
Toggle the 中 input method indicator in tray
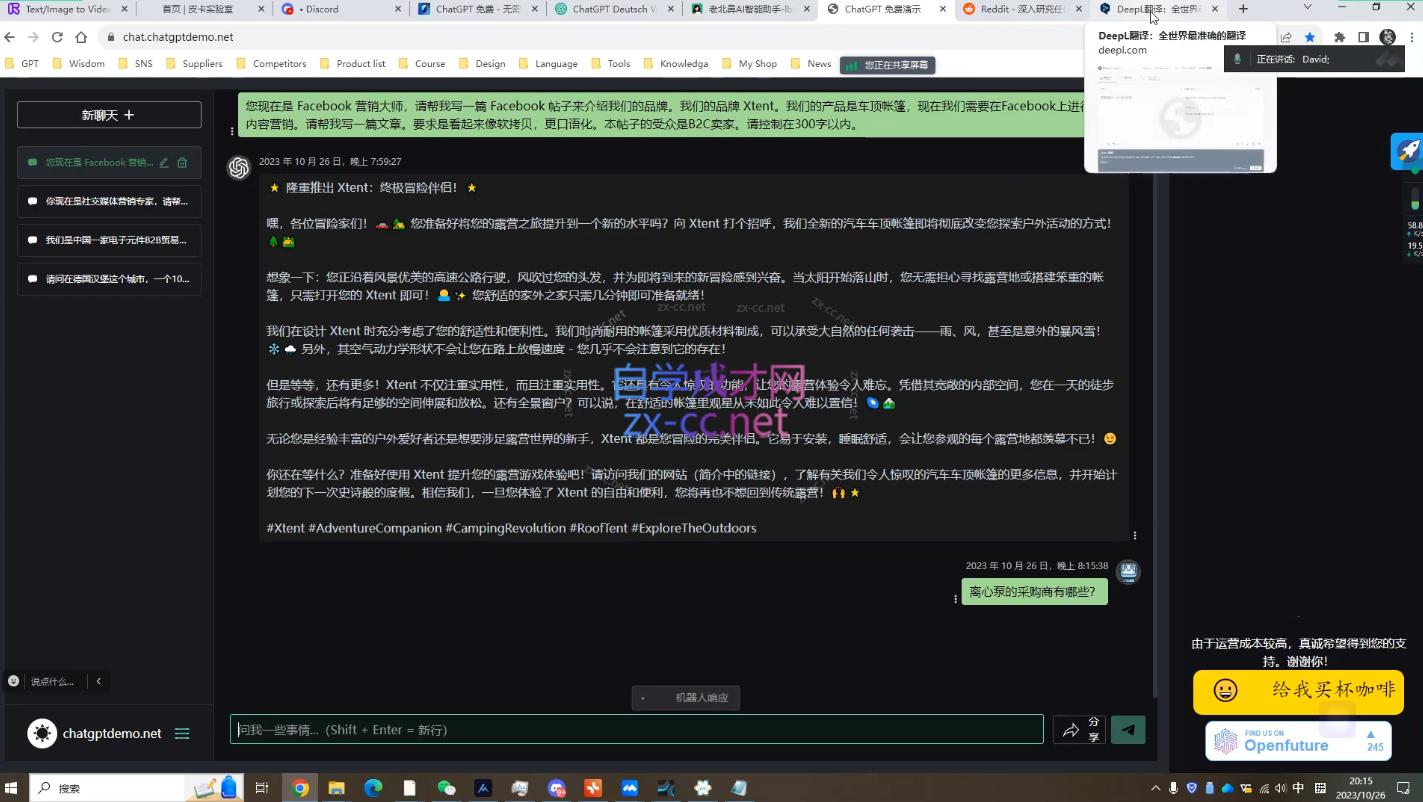[x=1298, y=788]
